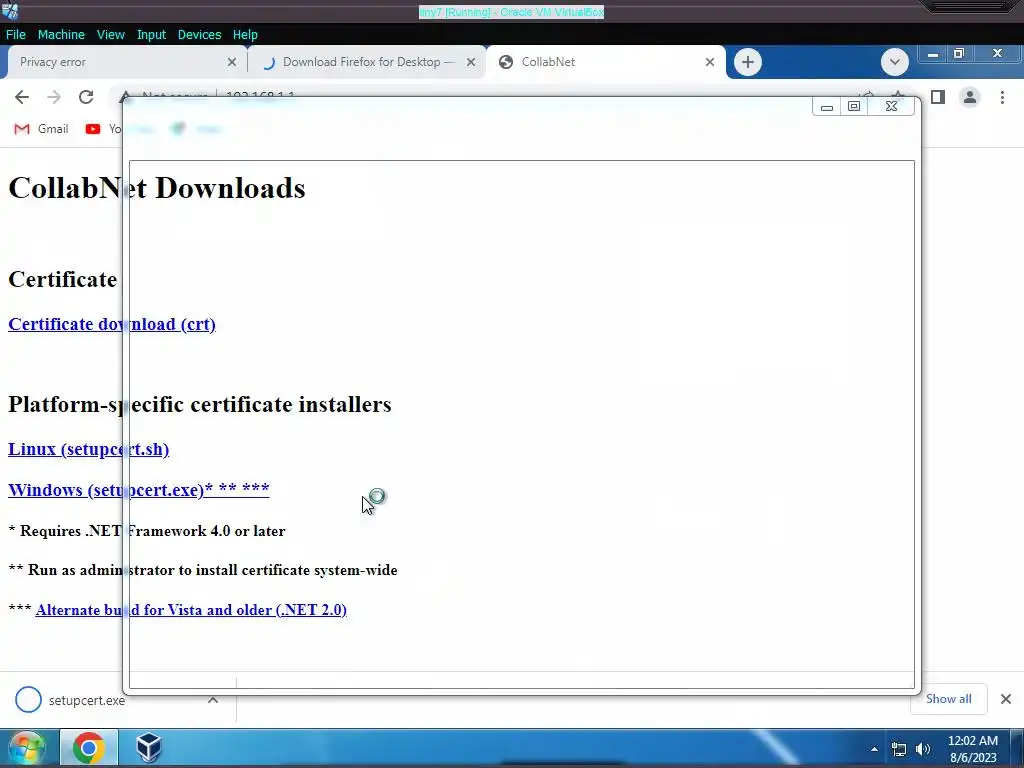Viewport: 1024px width, 768px height.
Task: Open the VirtualBox Input menu
Action: [x=151, y=35]
